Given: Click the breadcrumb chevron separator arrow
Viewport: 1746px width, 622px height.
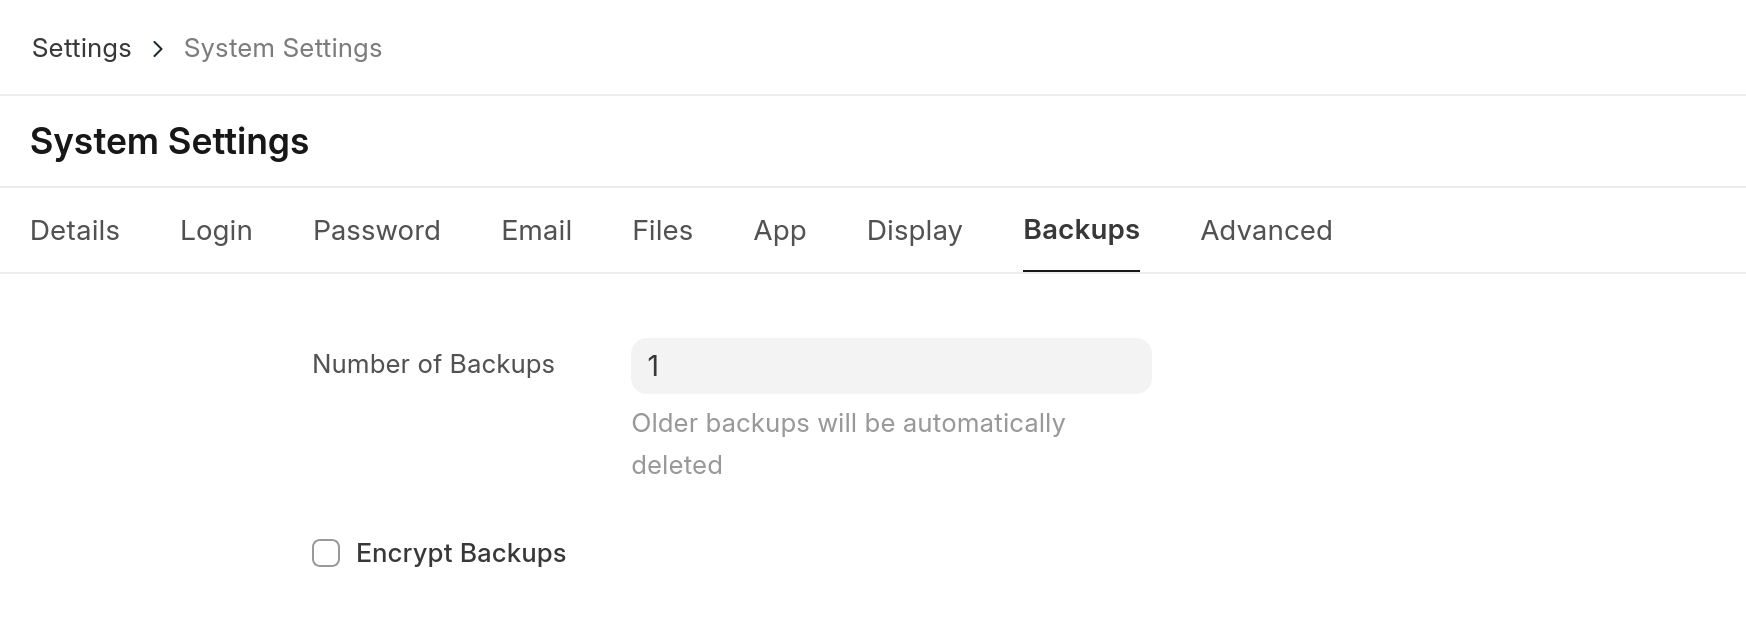Looking at the screenshot, I should (x=158, y=49).
